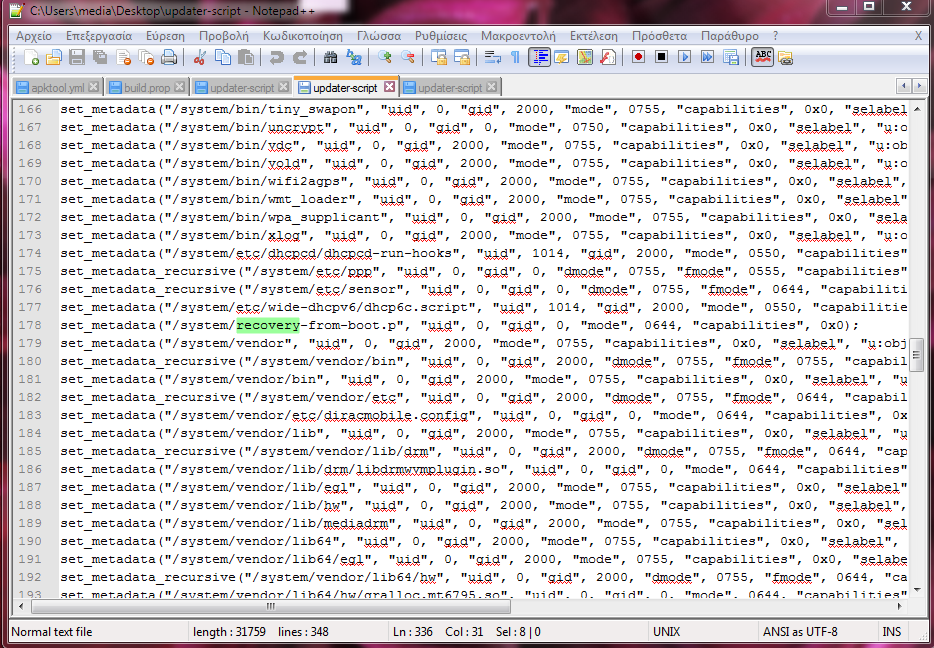The image size is (934, 648).
Task: Click the highlighted word recovery on line 178
Action: coord(268,325)
